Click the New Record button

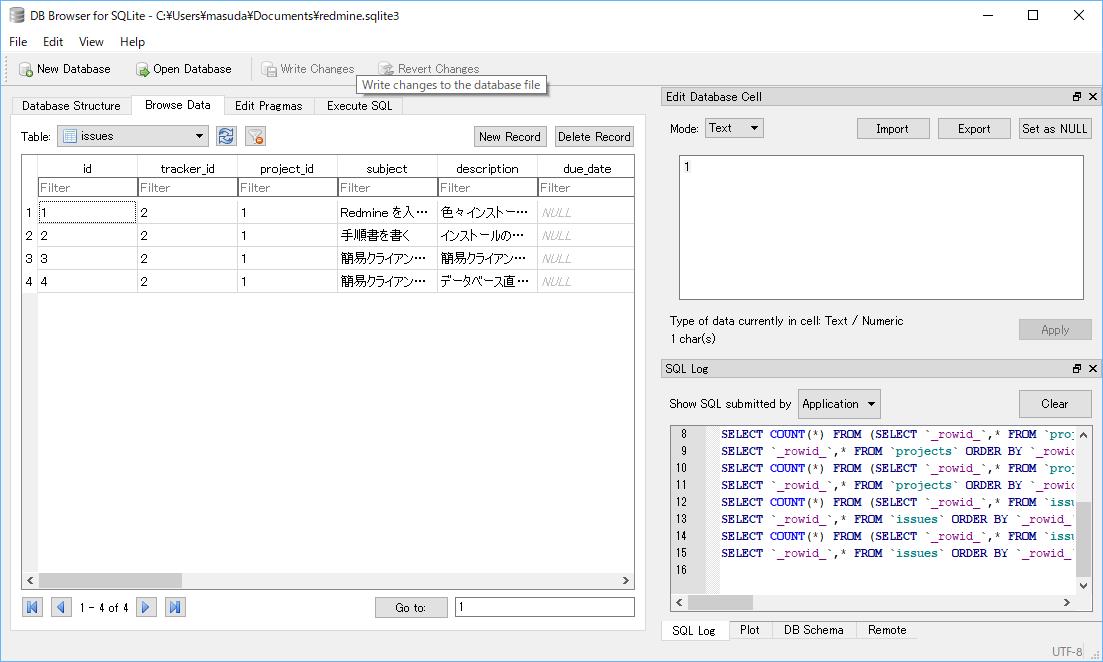pyautogui.click(x=509, y=137)
